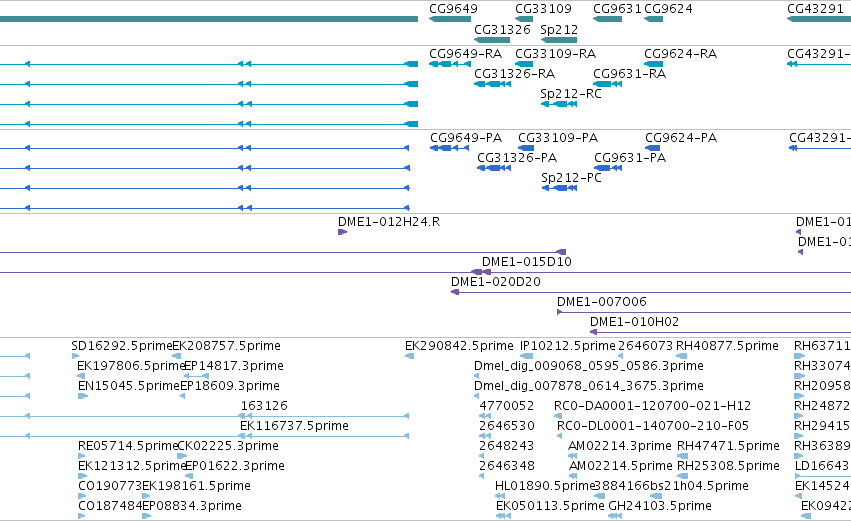Open EST EK121312.5prime
This screenshot has width=851, height=521.
coord(132,466)
